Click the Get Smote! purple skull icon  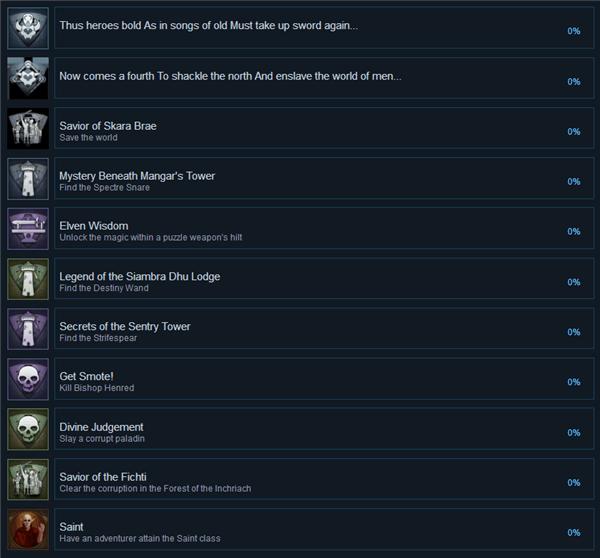click(28, 379)
